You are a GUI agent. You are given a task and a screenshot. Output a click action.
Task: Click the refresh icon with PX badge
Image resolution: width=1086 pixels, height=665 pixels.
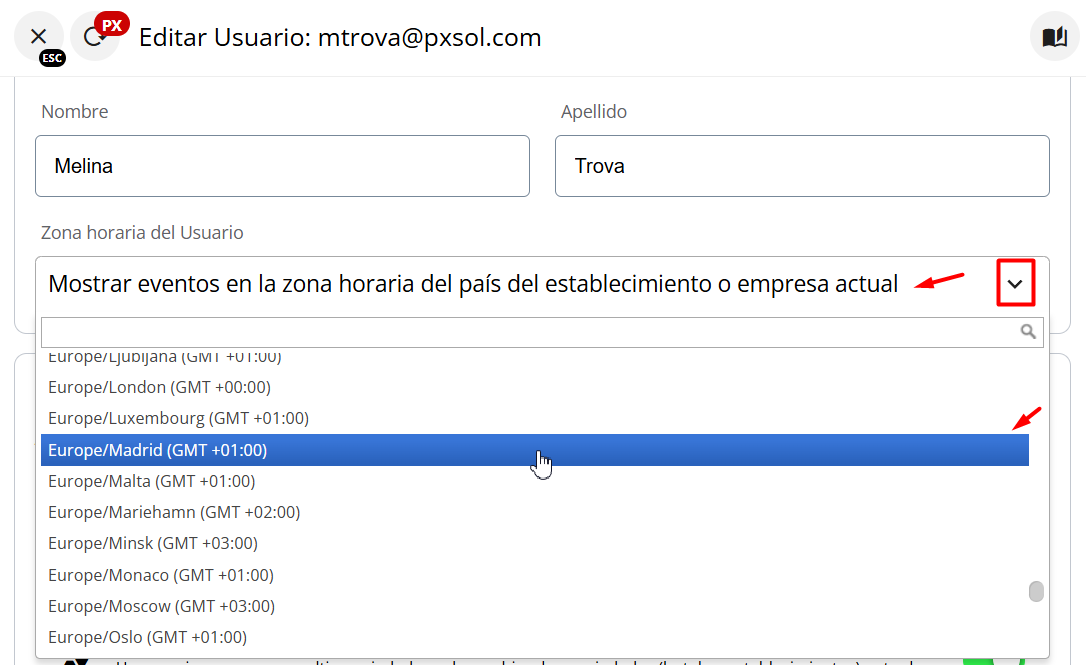[94, 37]
